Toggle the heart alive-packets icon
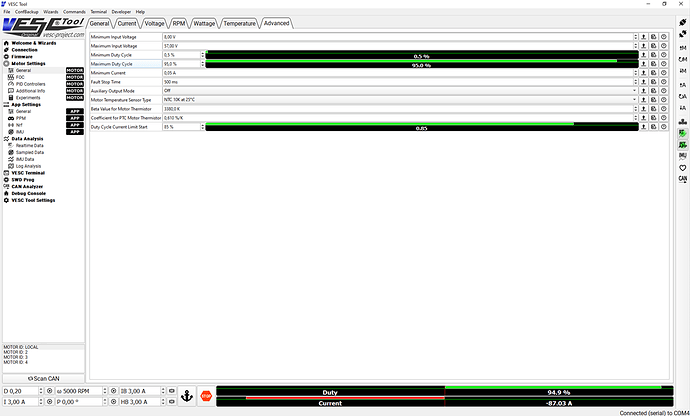Screen dimensions: 690x416 (683, 168)
